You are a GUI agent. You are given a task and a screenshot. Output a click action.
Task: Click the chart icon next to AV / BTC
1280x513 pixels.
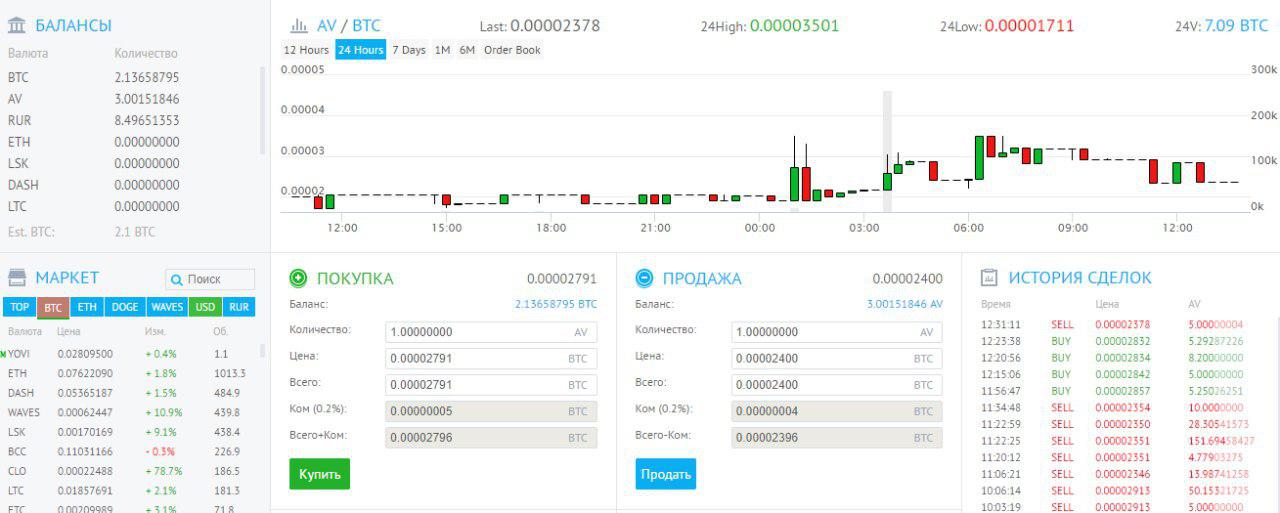pyautogui.click(x=298, y=26)
